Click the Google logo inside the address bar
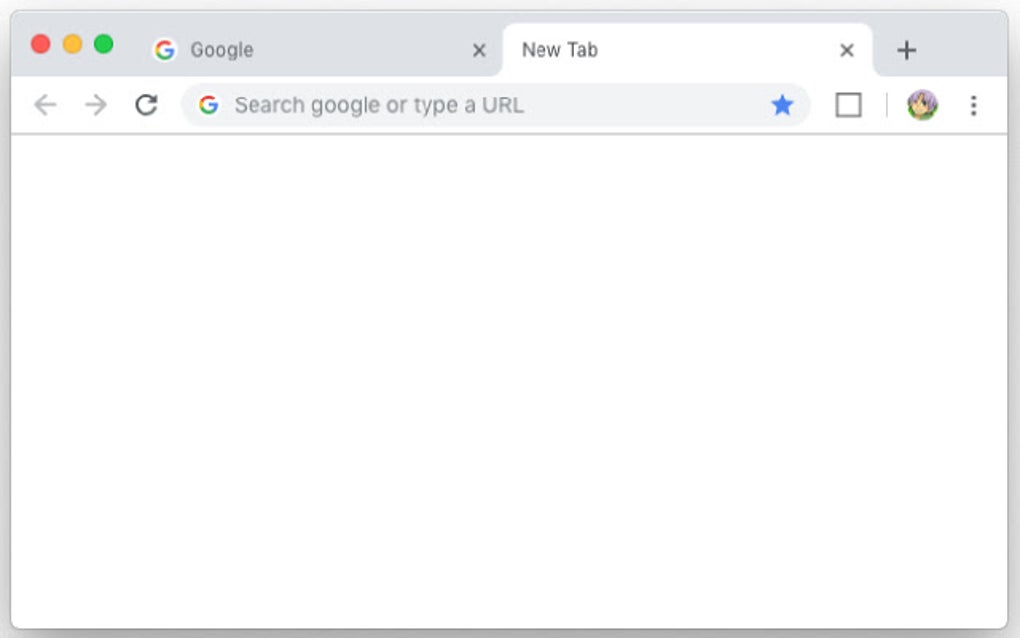The image size is (1020, 638). 208,105
